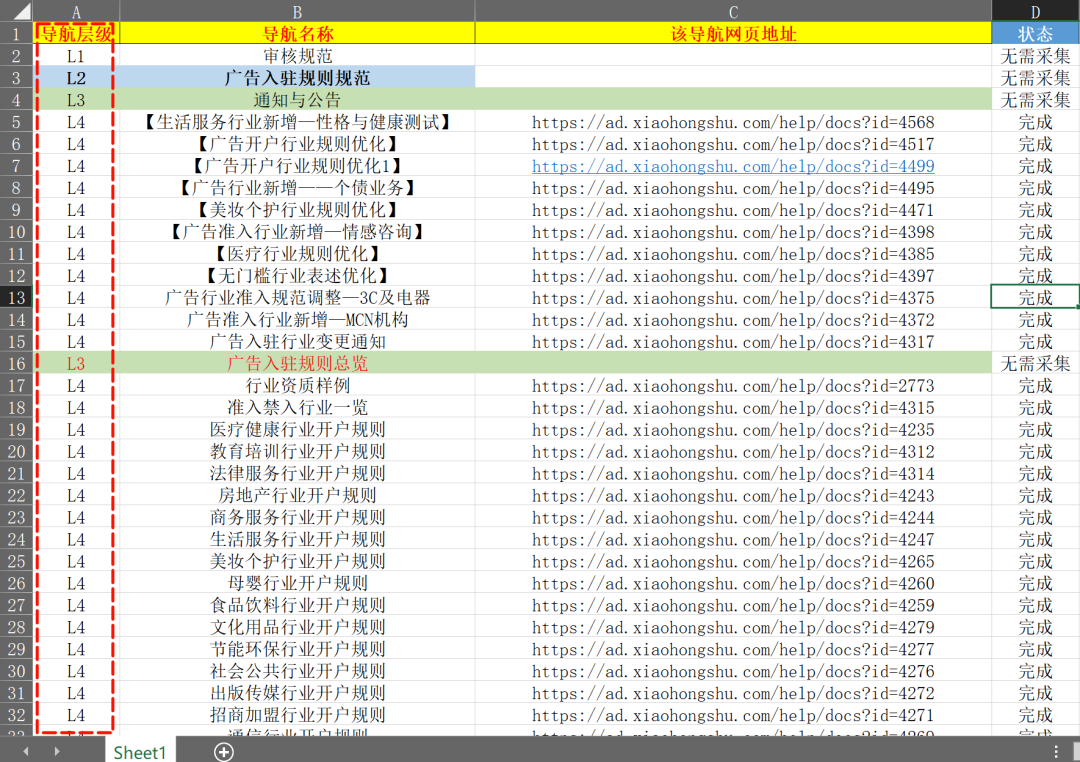Add a new sheet with plus button
Screen dimensions: 1080x762
(224, 752)
